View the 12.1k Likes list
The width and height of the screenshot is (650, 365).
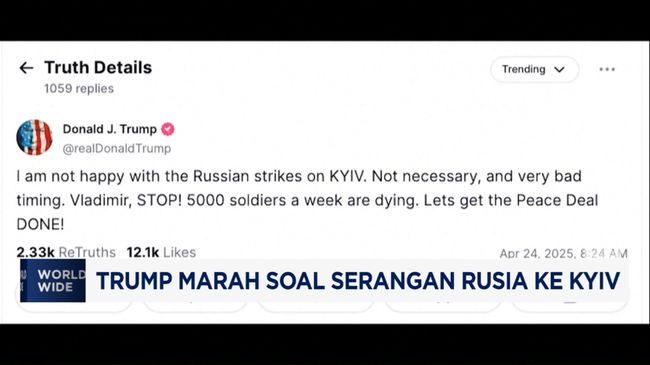coord(161,252)
